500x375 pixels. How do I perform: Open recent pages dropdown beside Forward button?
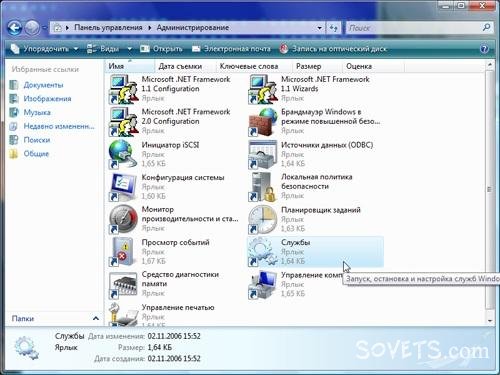(44, 28)
